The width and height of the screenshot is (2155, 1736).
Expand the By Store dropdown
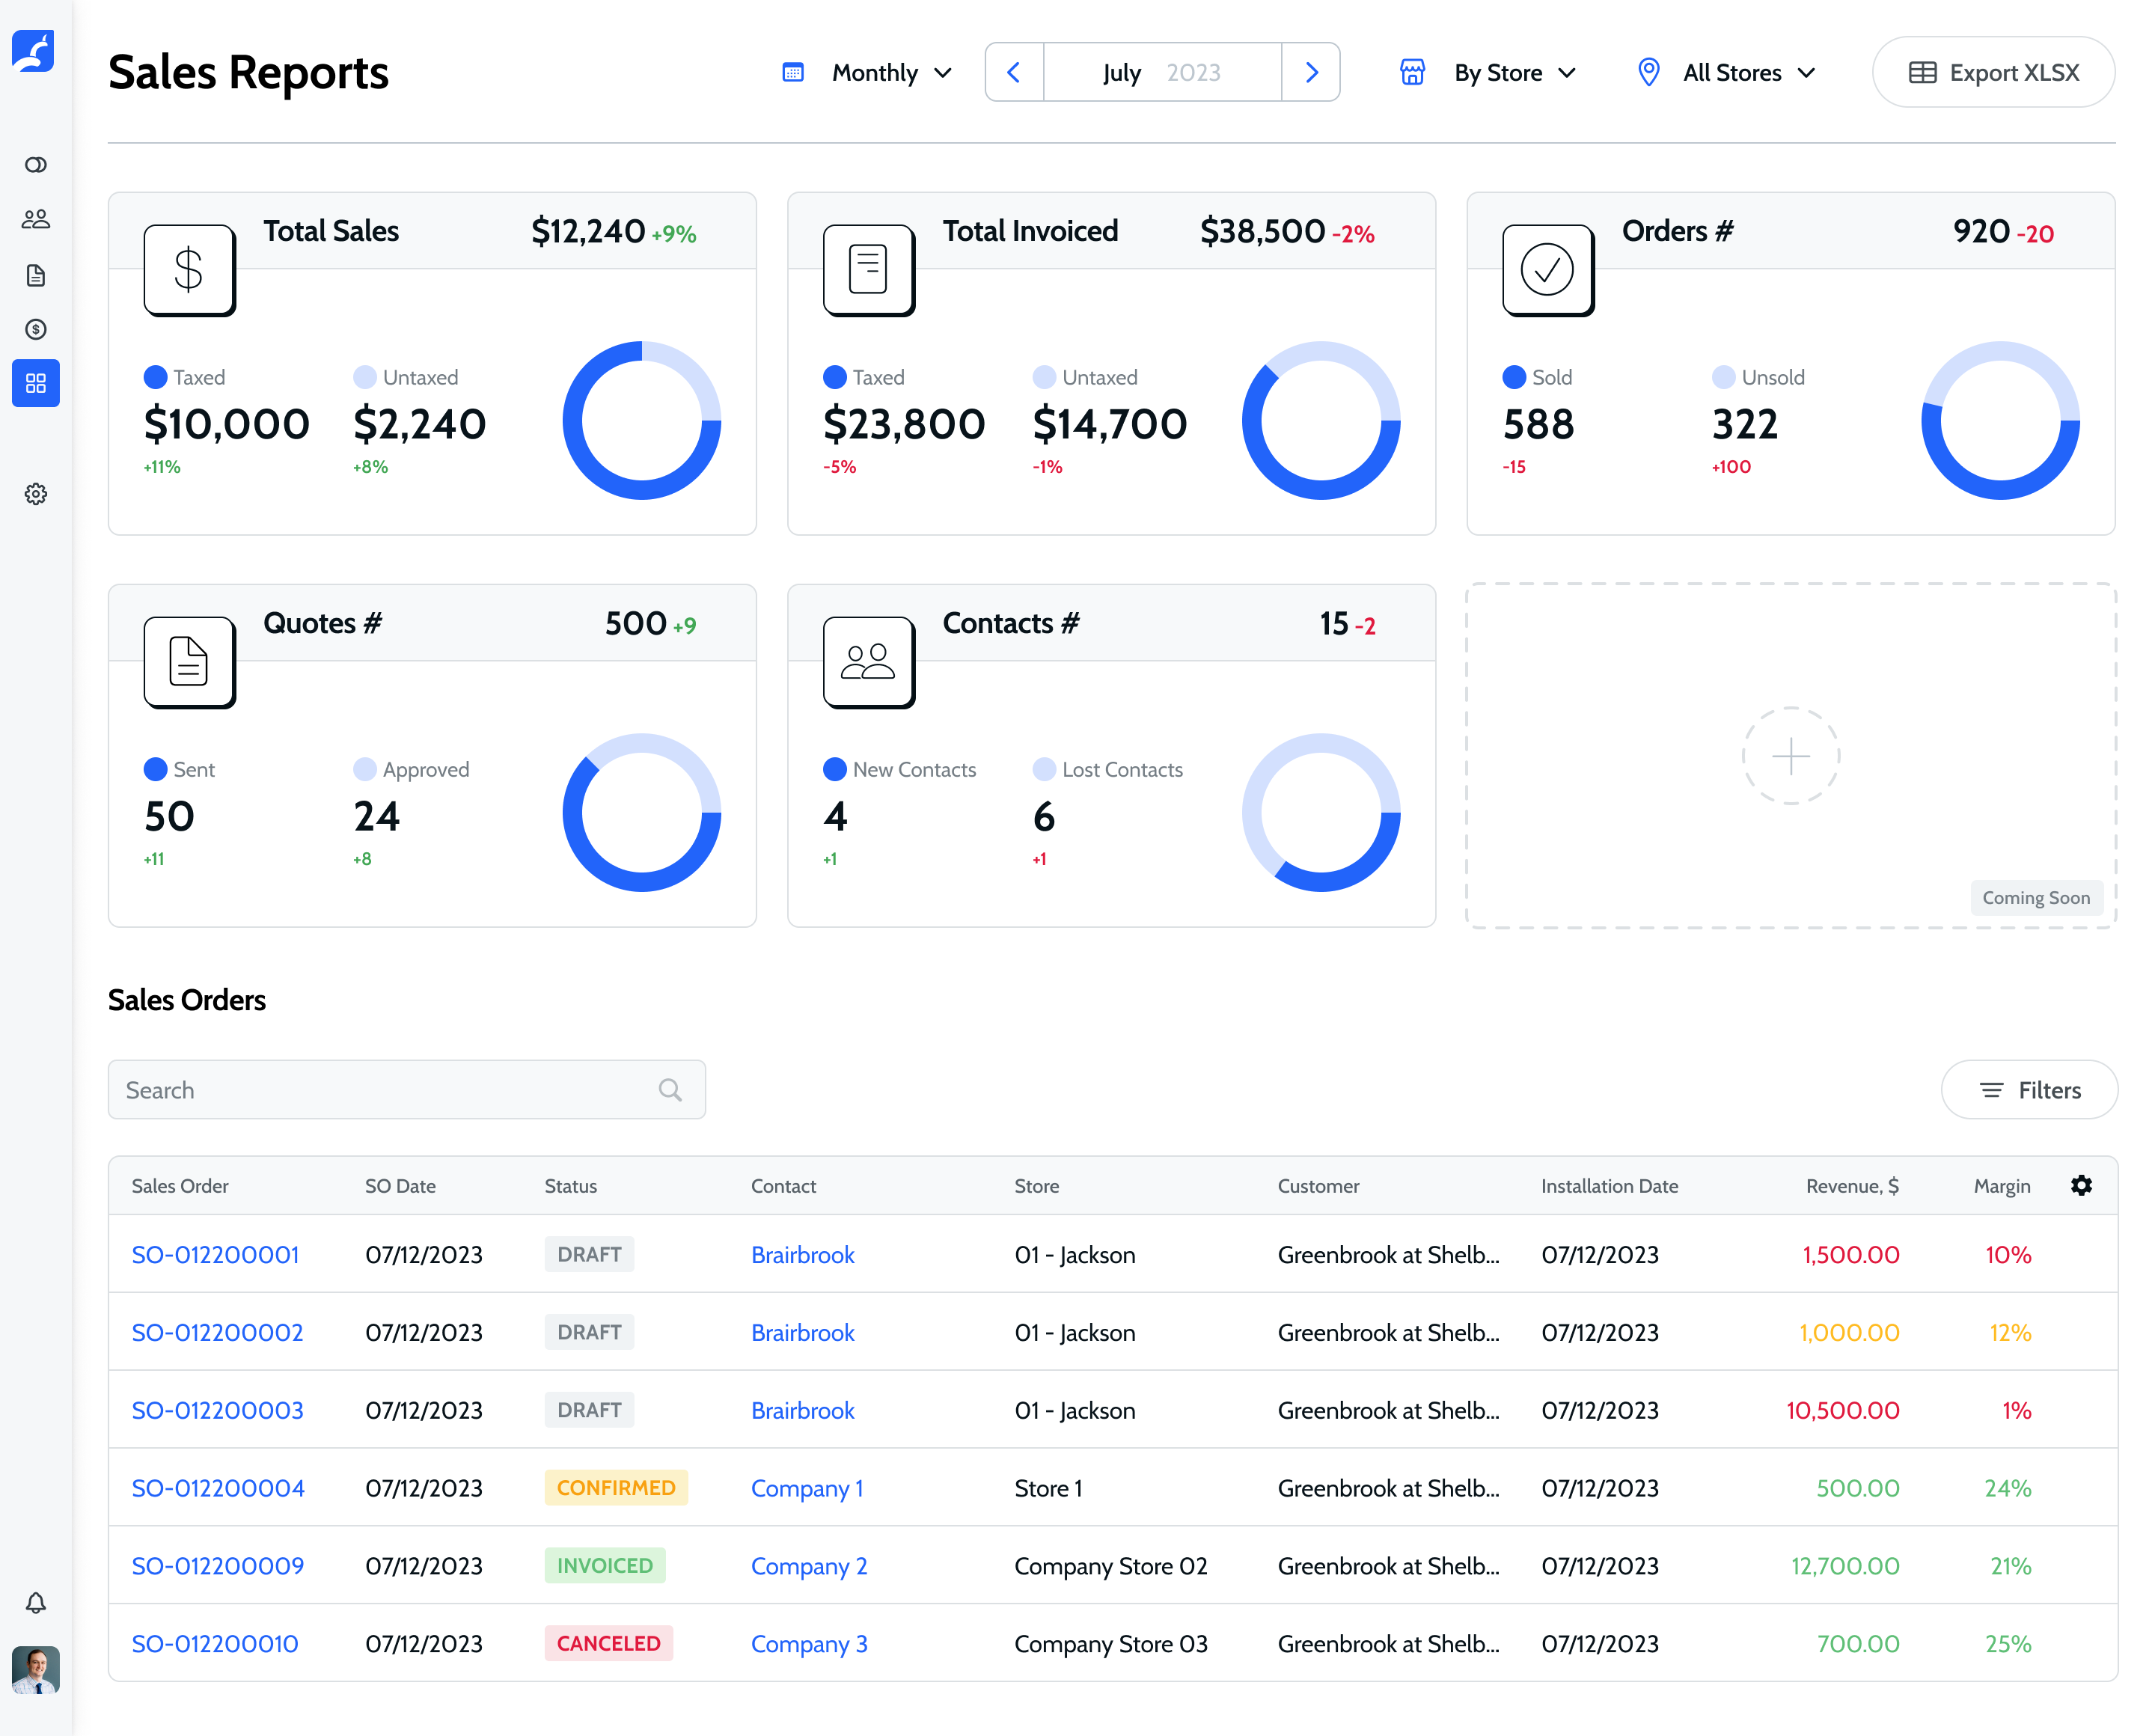[1513, 72]
